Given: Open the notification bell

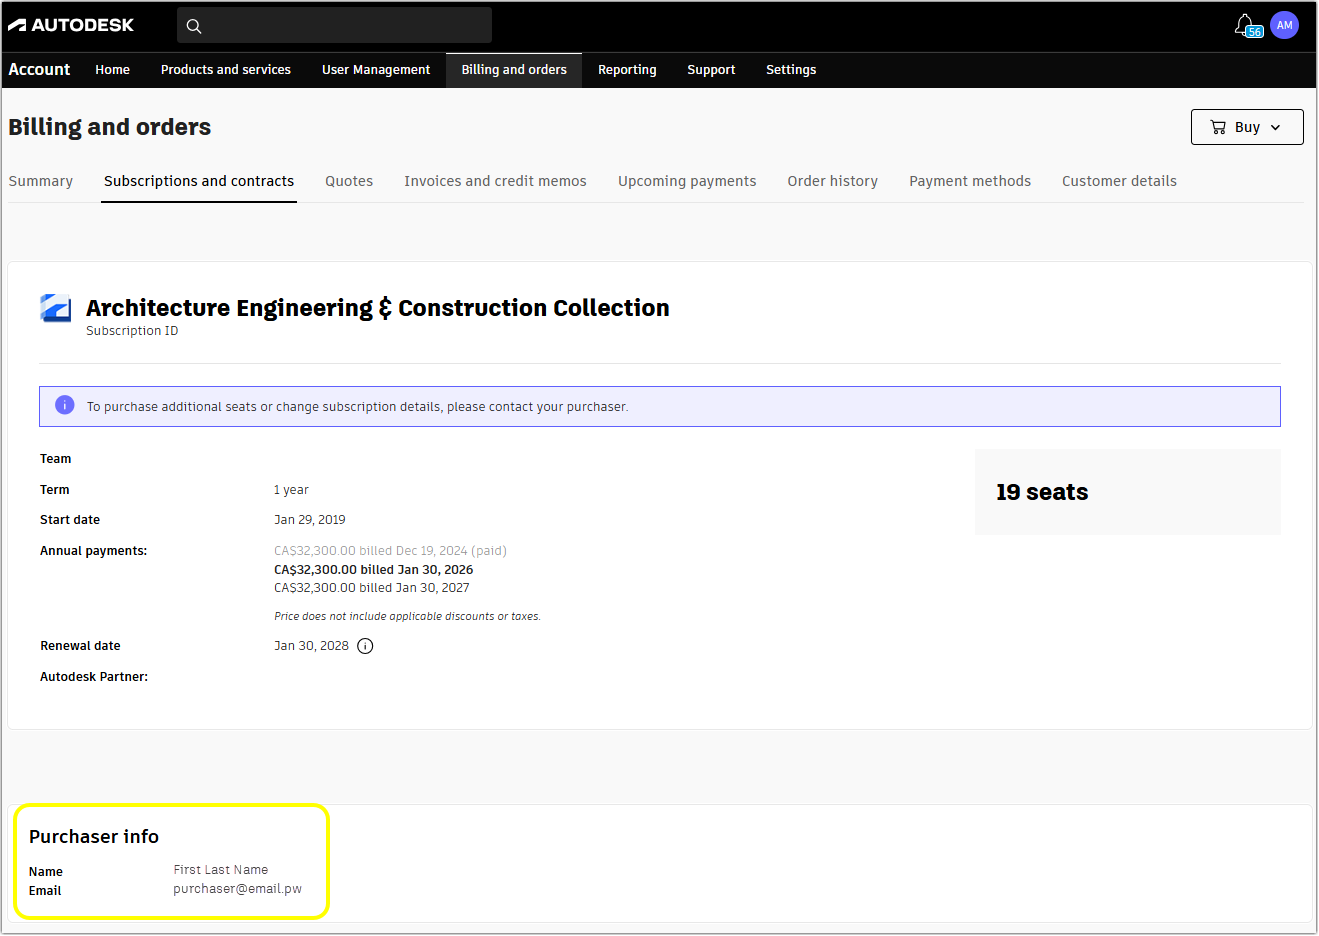Looking at the screenshot, I should coord(1245,24).
